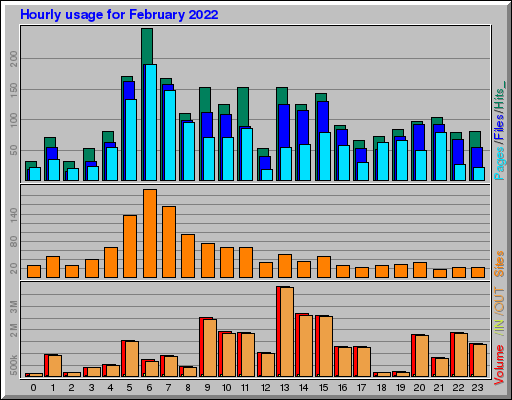Click the hour "11" x-axis label
512x400 pixels.
click(x=245, y=387)
